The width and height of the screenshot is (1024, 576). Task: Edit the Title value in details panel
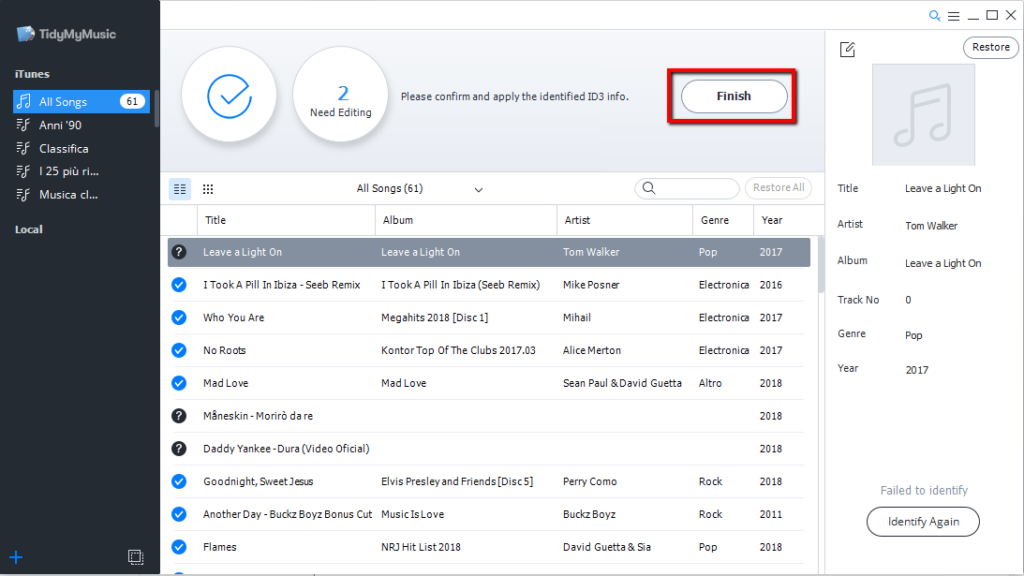click(x=943, y=188)
